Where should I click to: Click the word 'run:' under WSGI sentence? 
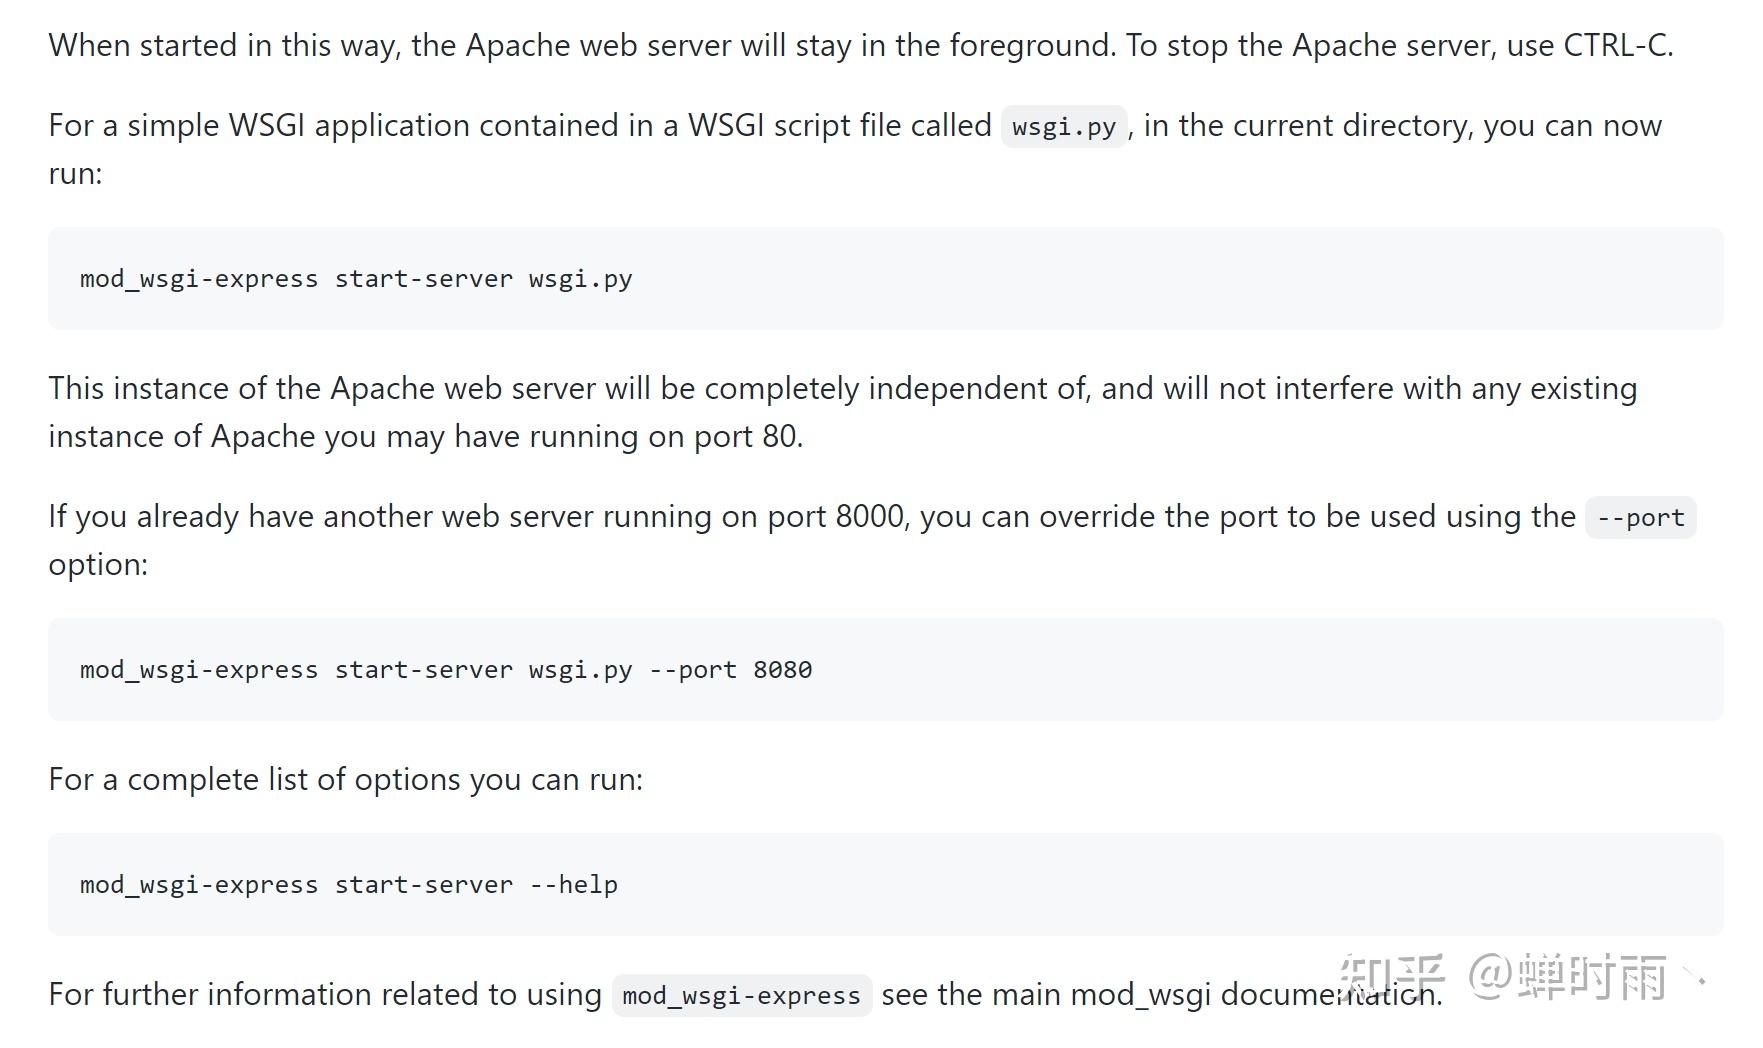click(75, 174)
